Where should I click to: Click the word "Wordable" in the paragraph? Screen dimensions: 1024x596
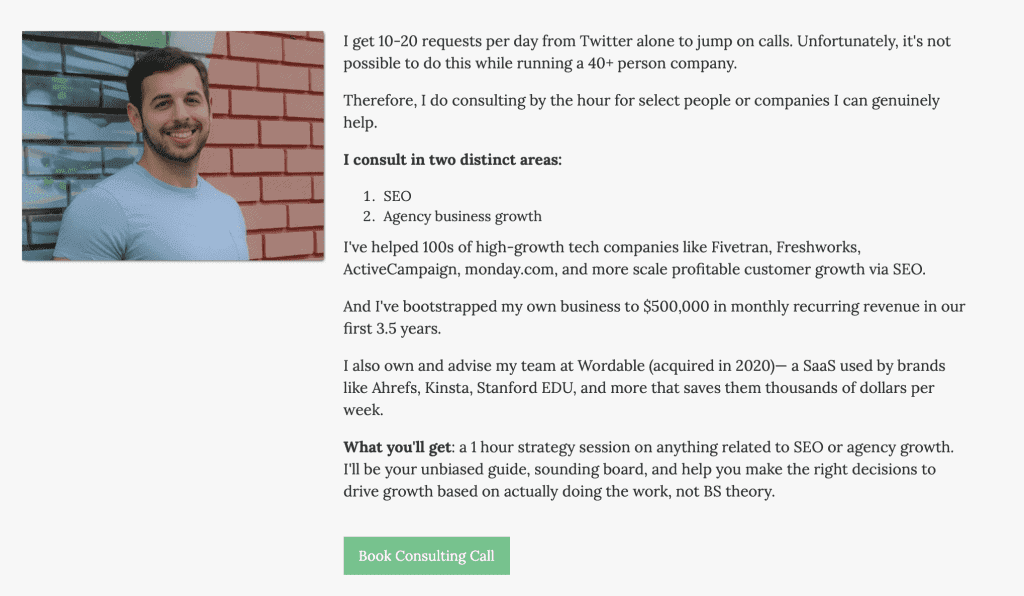tap(611, 366)
